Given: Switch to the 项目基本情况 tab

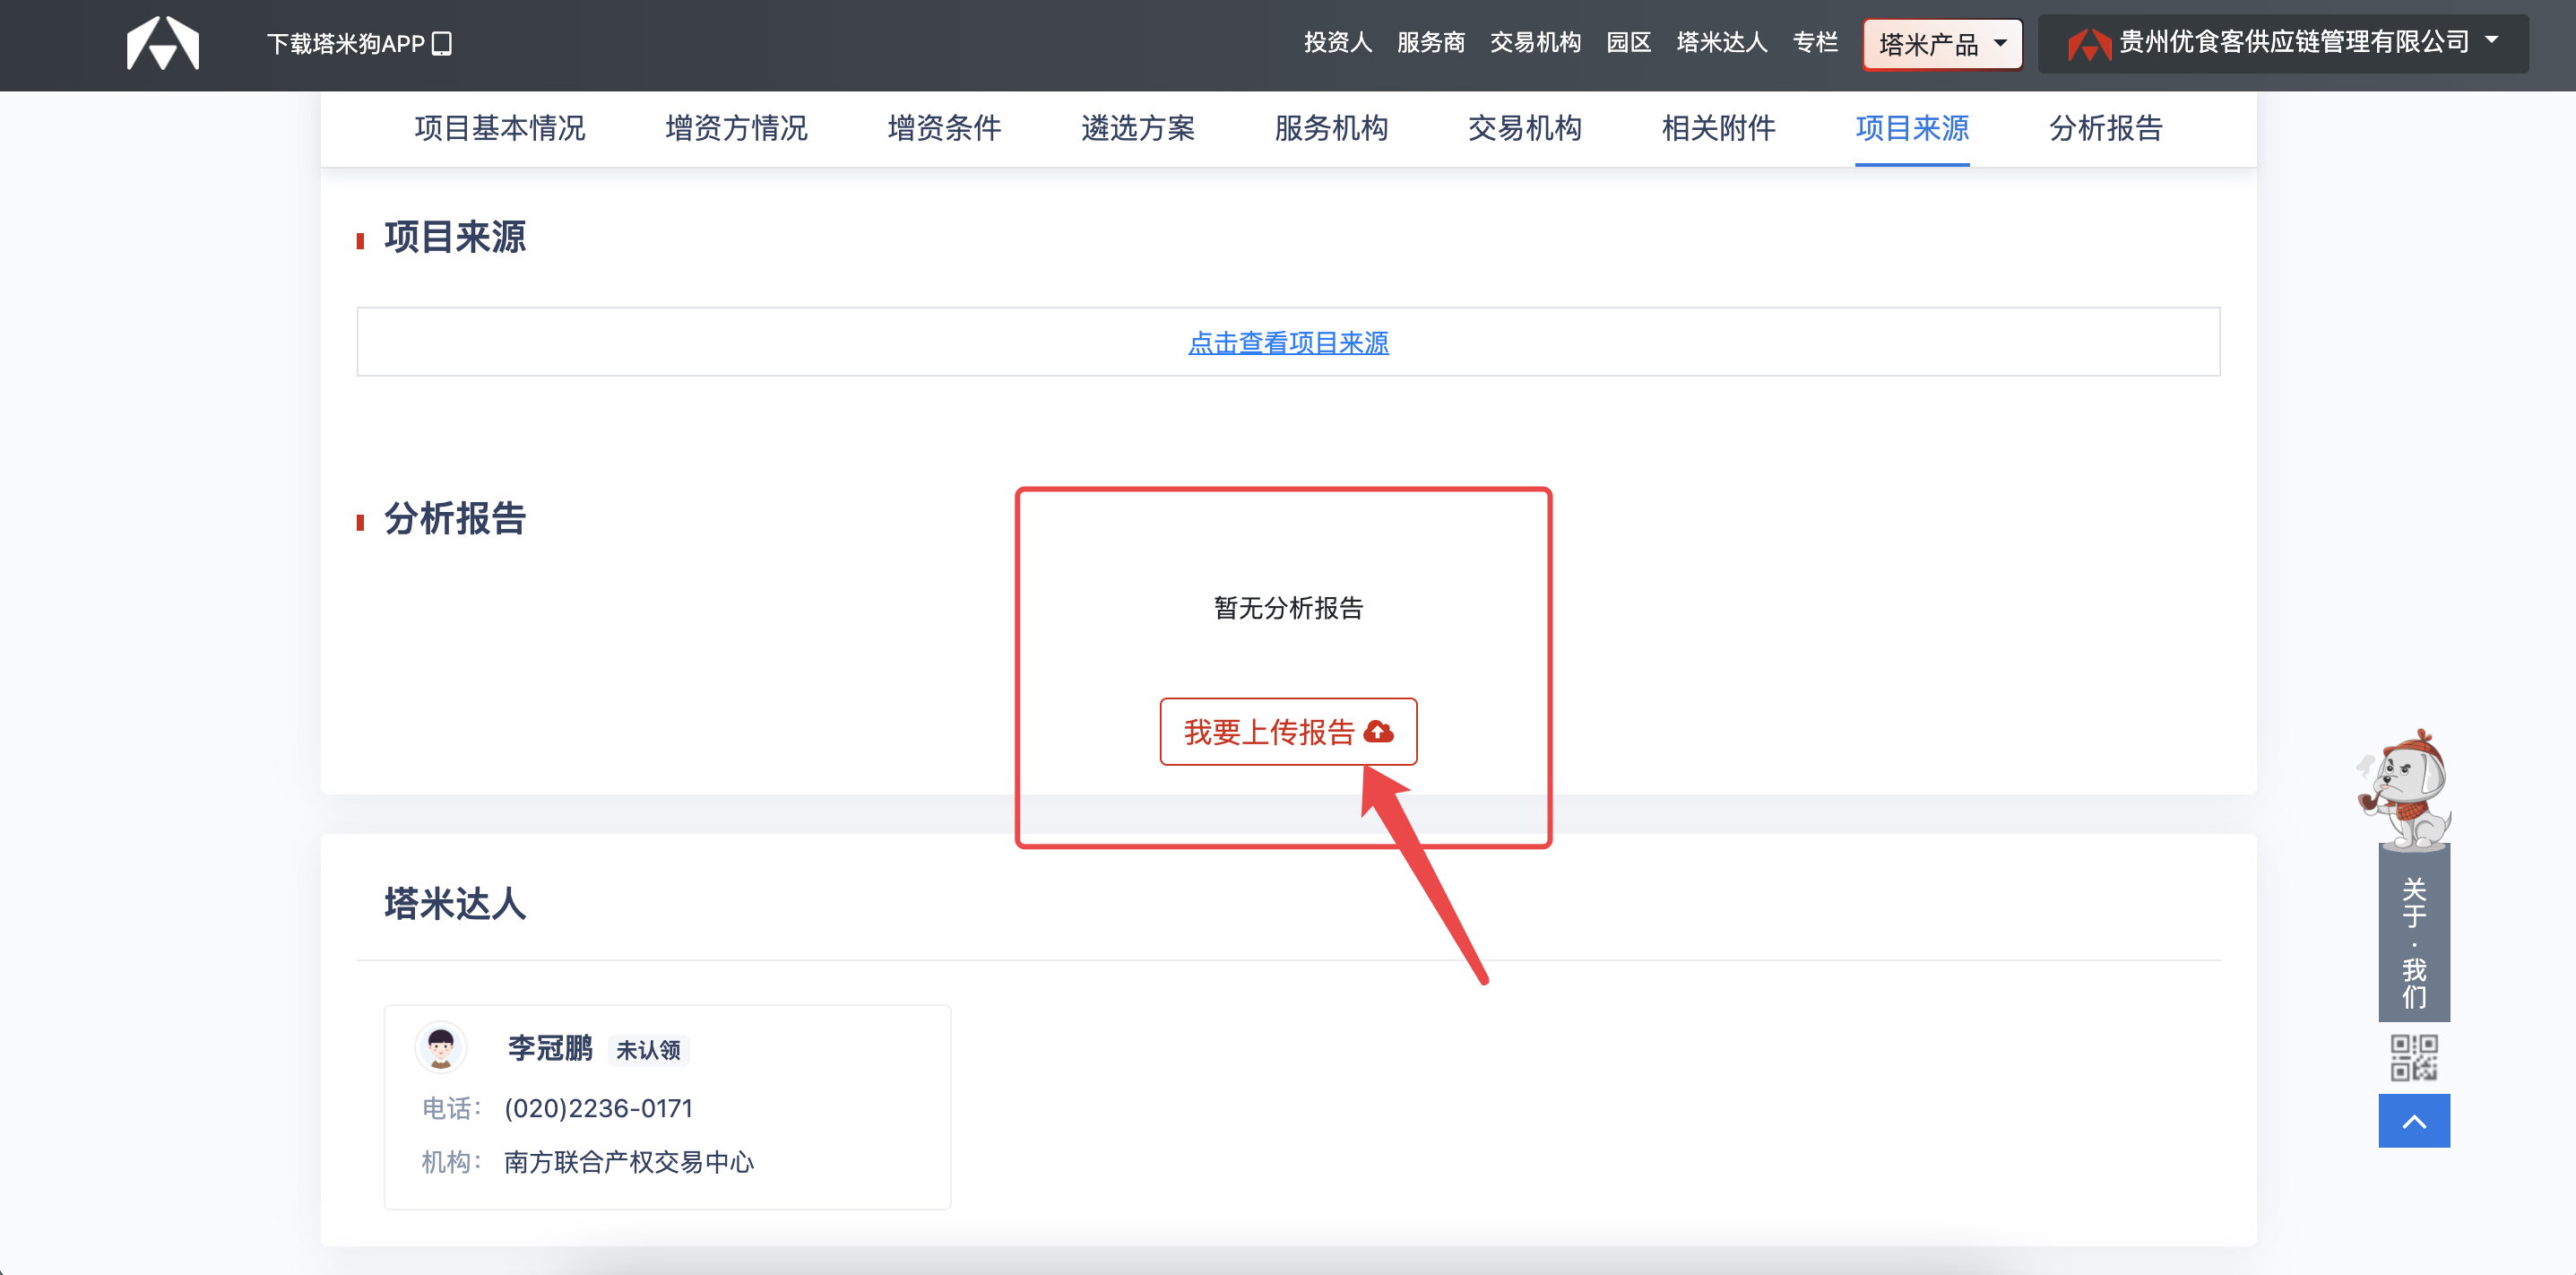Looking at the screenshot, I should point(500,128).
